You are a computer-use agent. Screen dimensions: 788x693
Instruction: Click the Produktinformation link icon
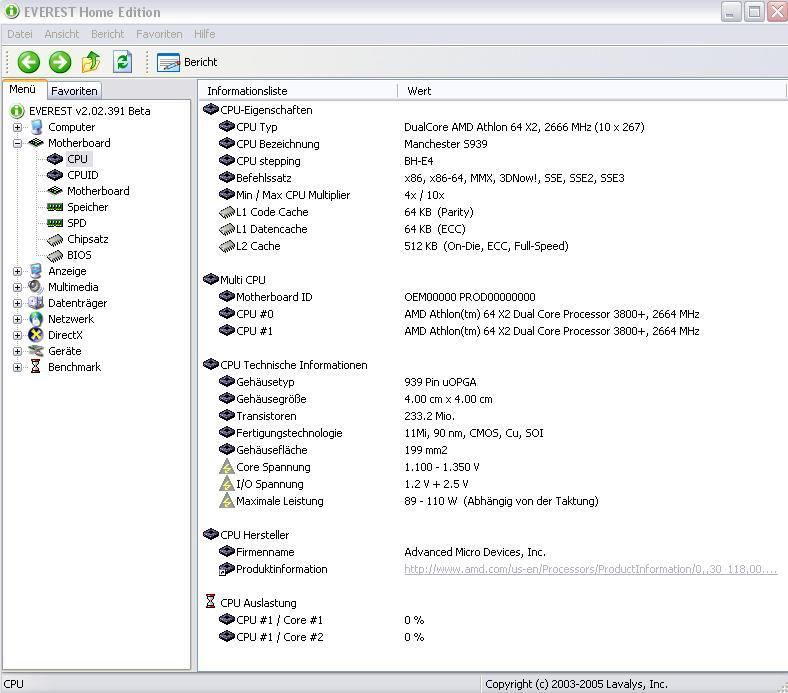coord(227,569)
